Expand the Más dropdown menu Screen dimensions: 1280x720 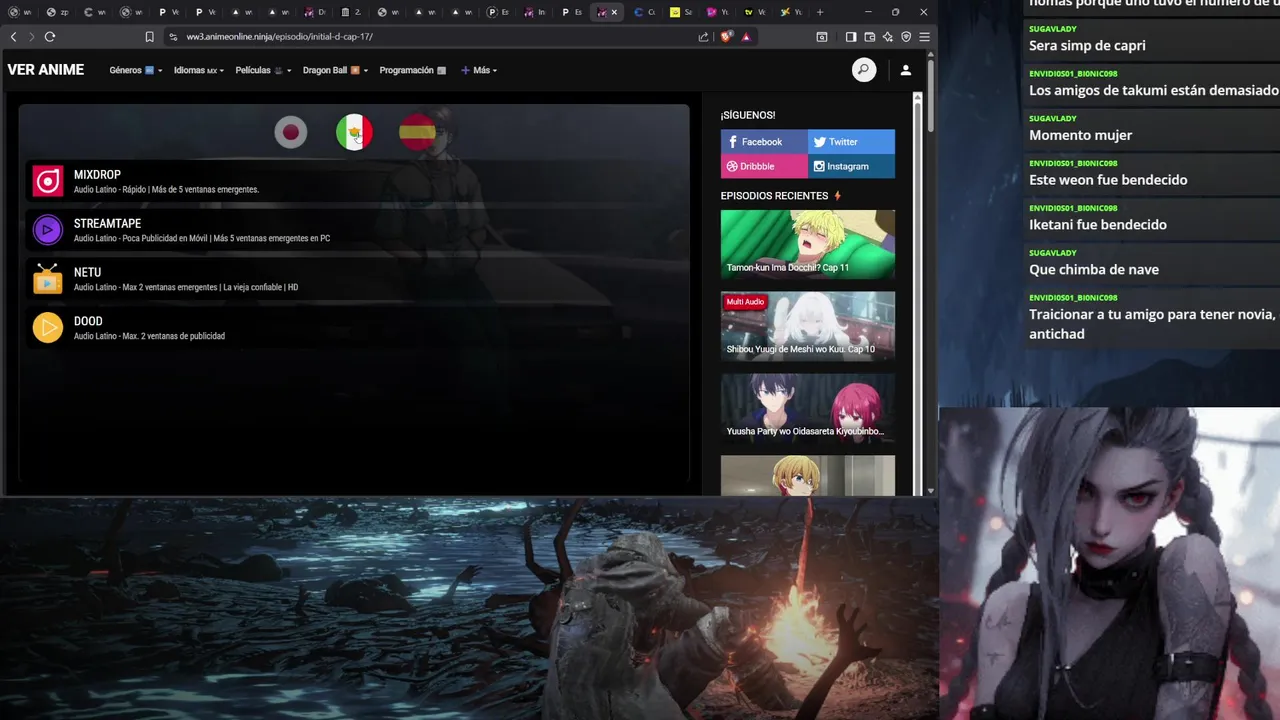(479, 70)
